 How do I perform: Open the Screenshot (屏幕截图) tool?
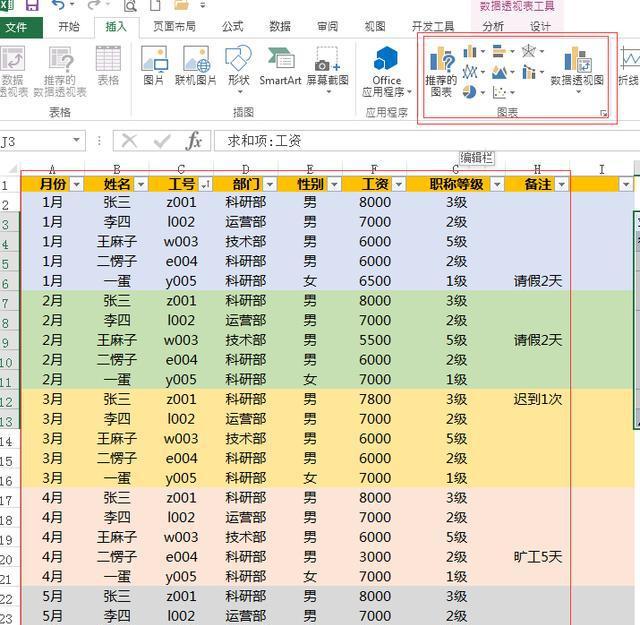328,69
